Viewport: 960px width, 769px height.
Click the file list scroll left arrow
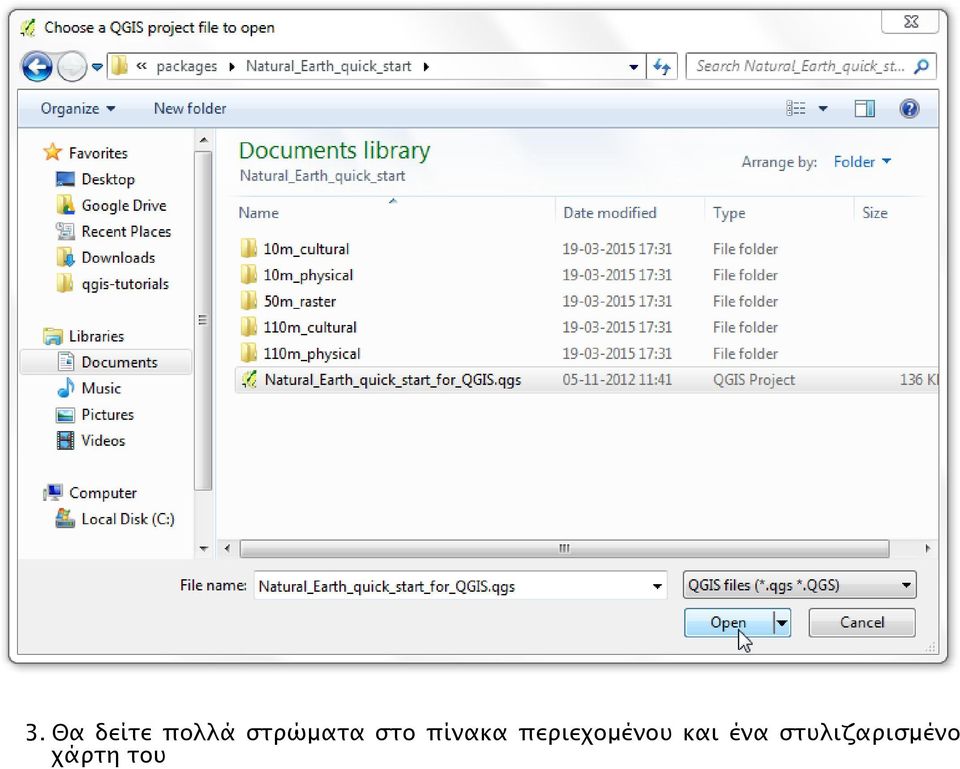coord(227,548)
